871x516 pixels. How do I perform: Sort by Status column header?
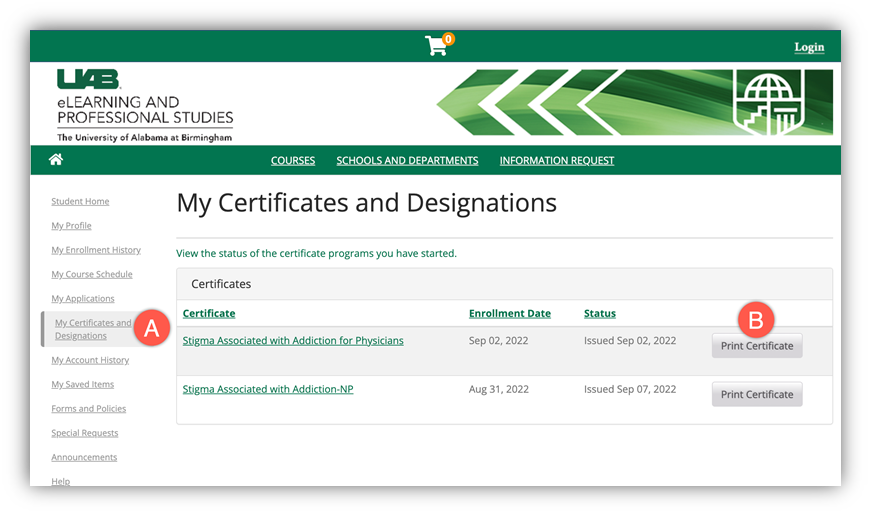(x=600, y=314)
